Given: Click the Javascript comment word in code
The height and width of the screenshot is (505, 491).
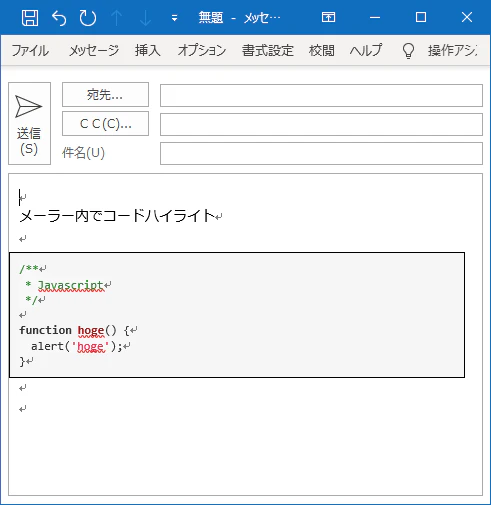Looking at the screenshot, I should coord(71,285).
